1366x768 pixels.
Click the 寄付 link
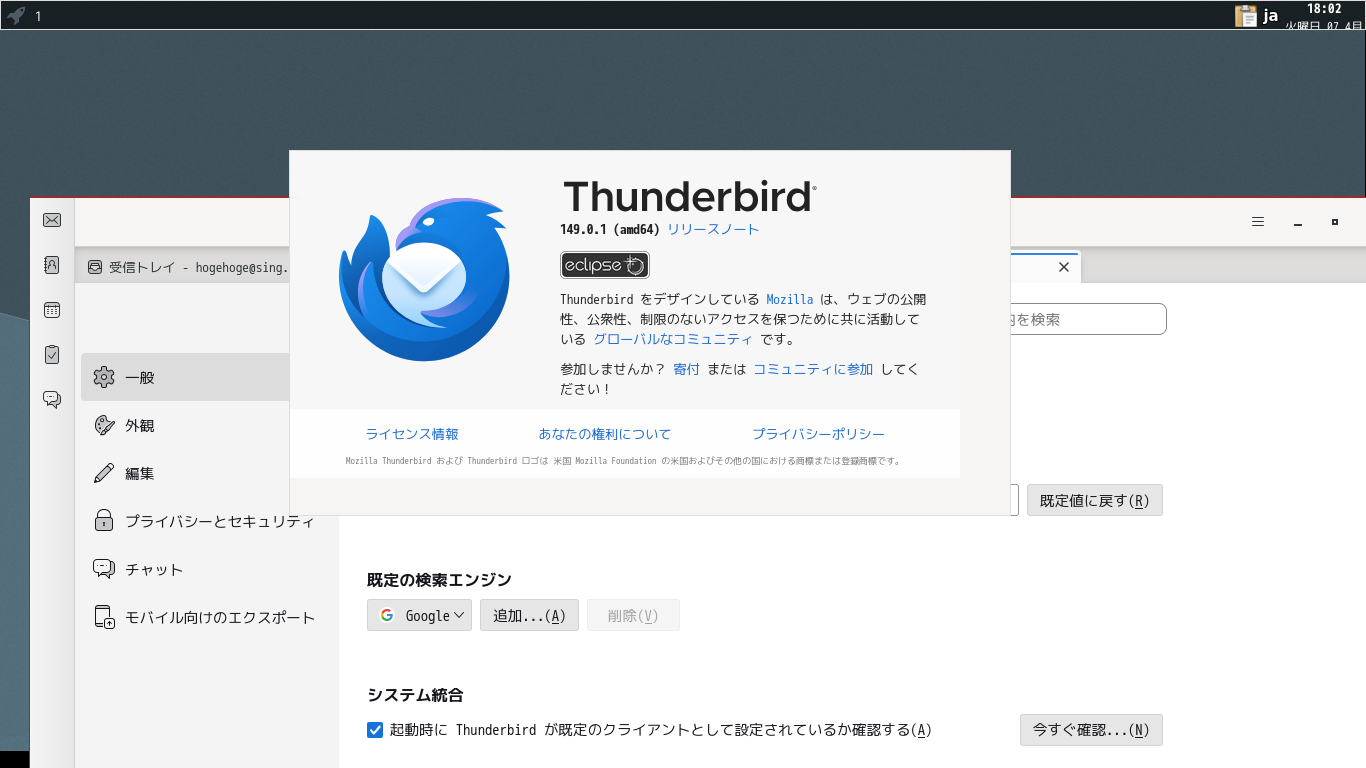(686, 369)
